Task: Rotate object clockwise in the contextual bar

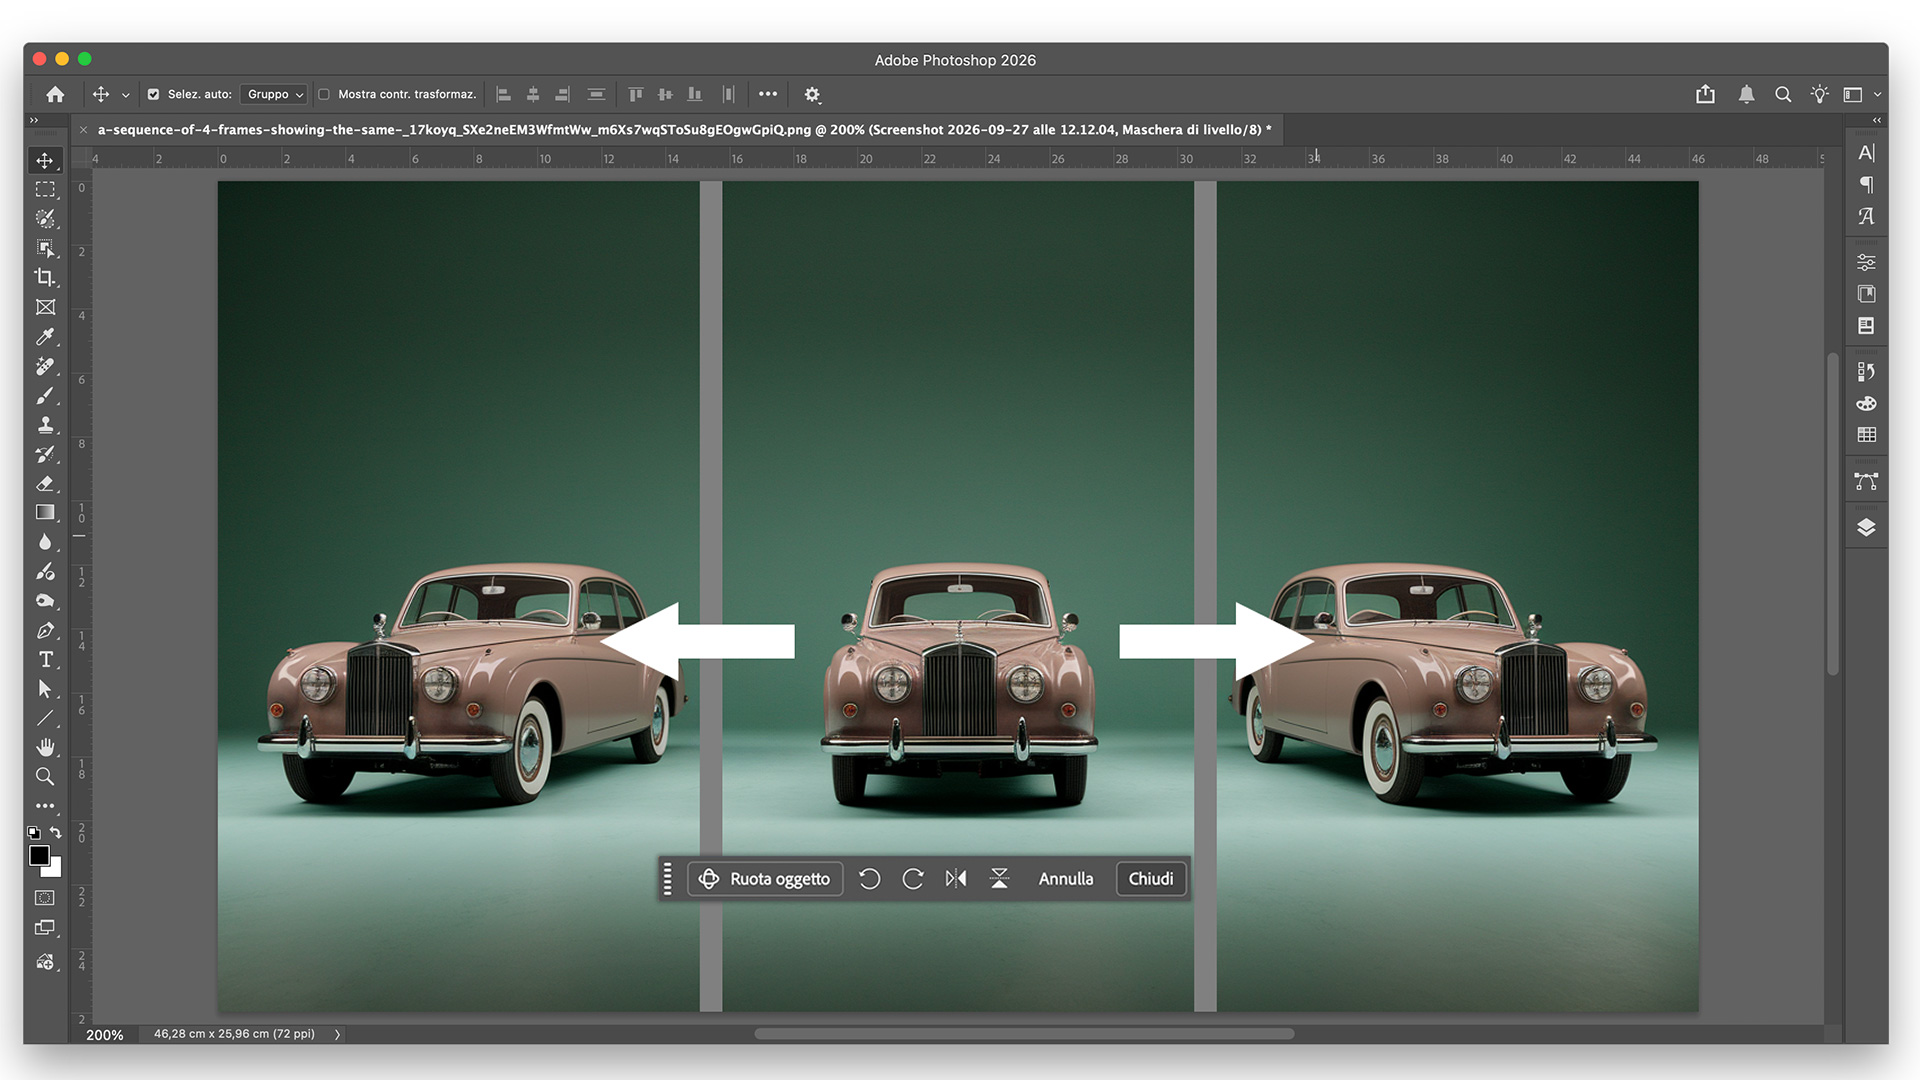Action: tap(913, 878)
